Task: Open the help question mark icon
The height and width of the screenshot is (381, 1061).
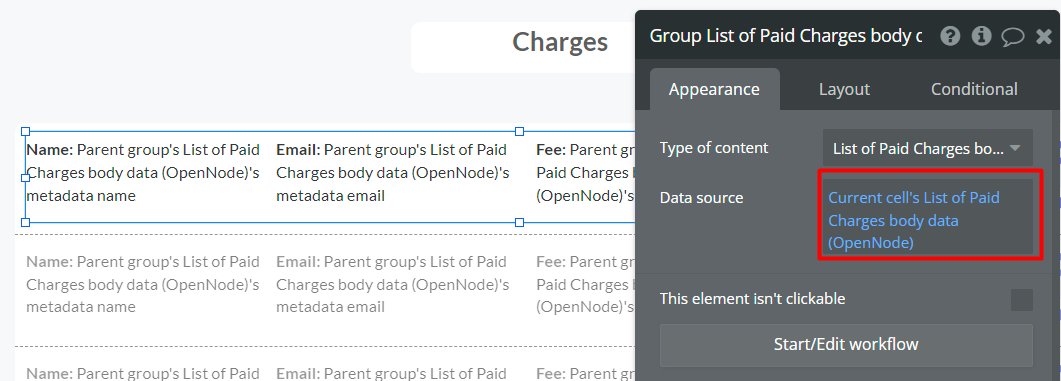Action: point(950,36)
